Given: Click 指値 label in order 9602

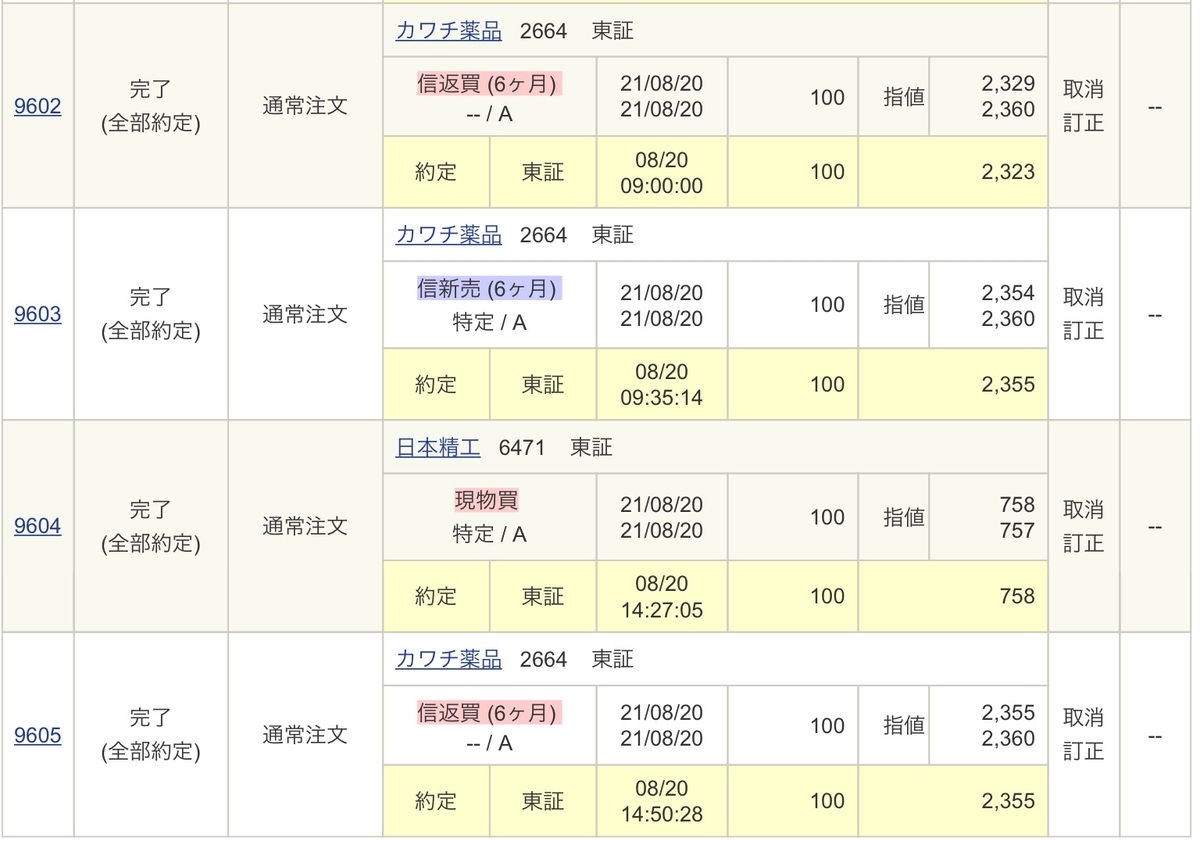Looking at the screenshot, I should (904, 97).
